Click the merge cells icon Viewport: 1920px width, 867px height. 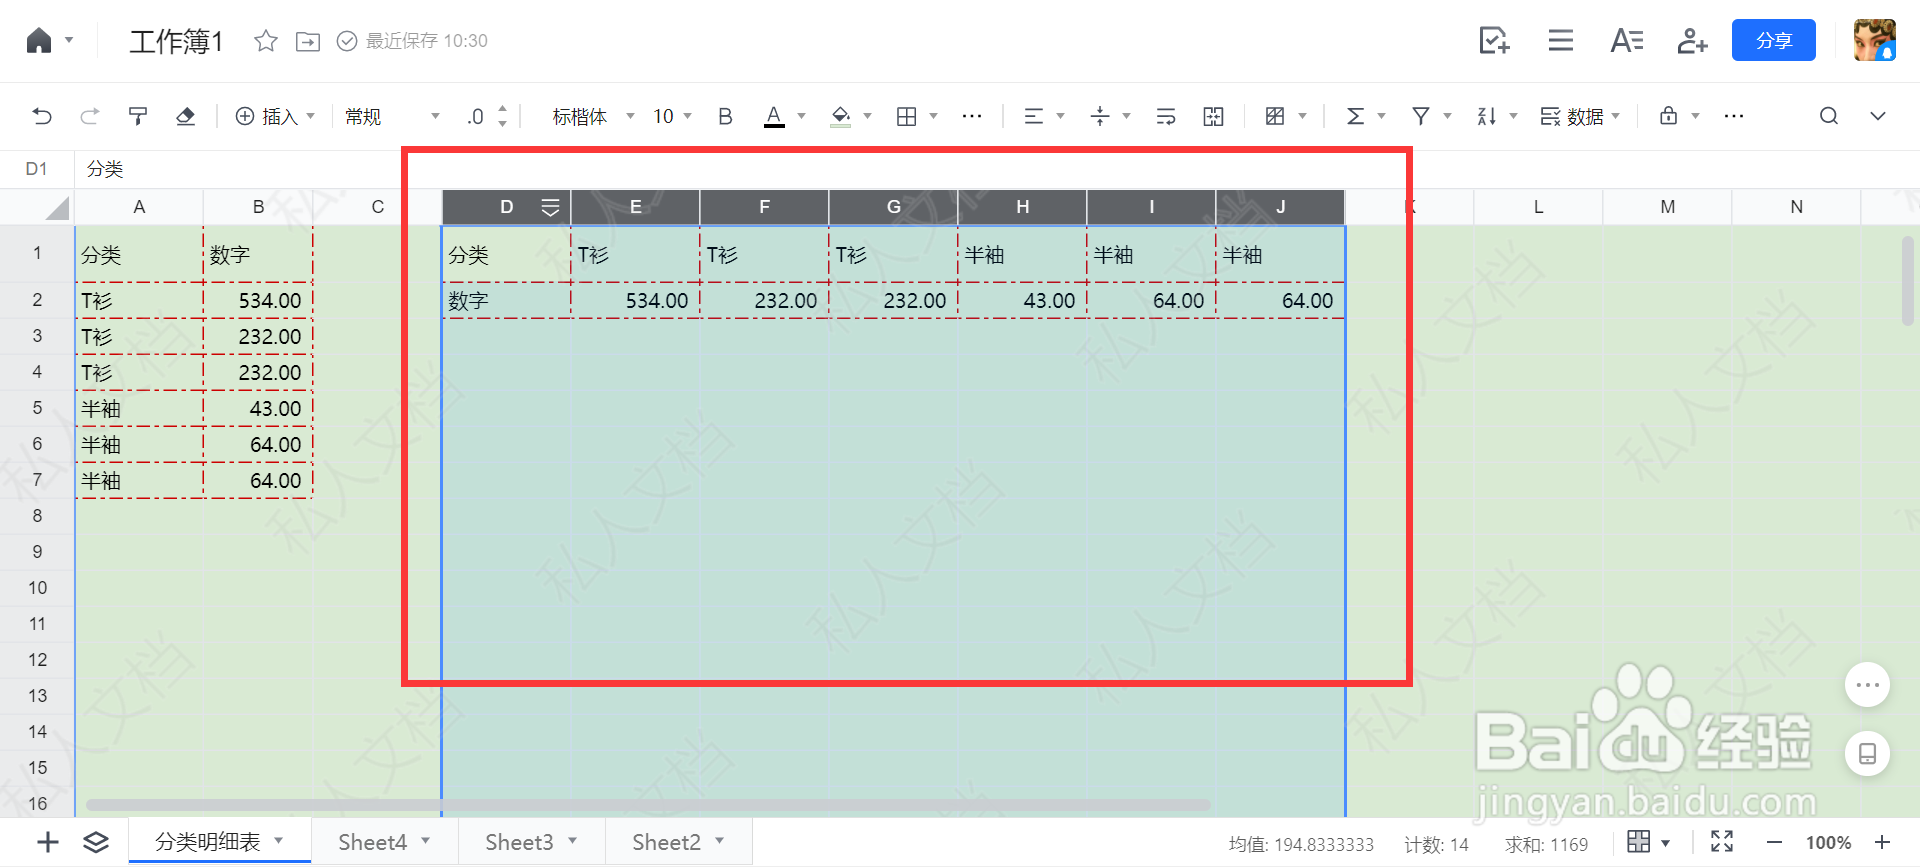click(1213, 116)
